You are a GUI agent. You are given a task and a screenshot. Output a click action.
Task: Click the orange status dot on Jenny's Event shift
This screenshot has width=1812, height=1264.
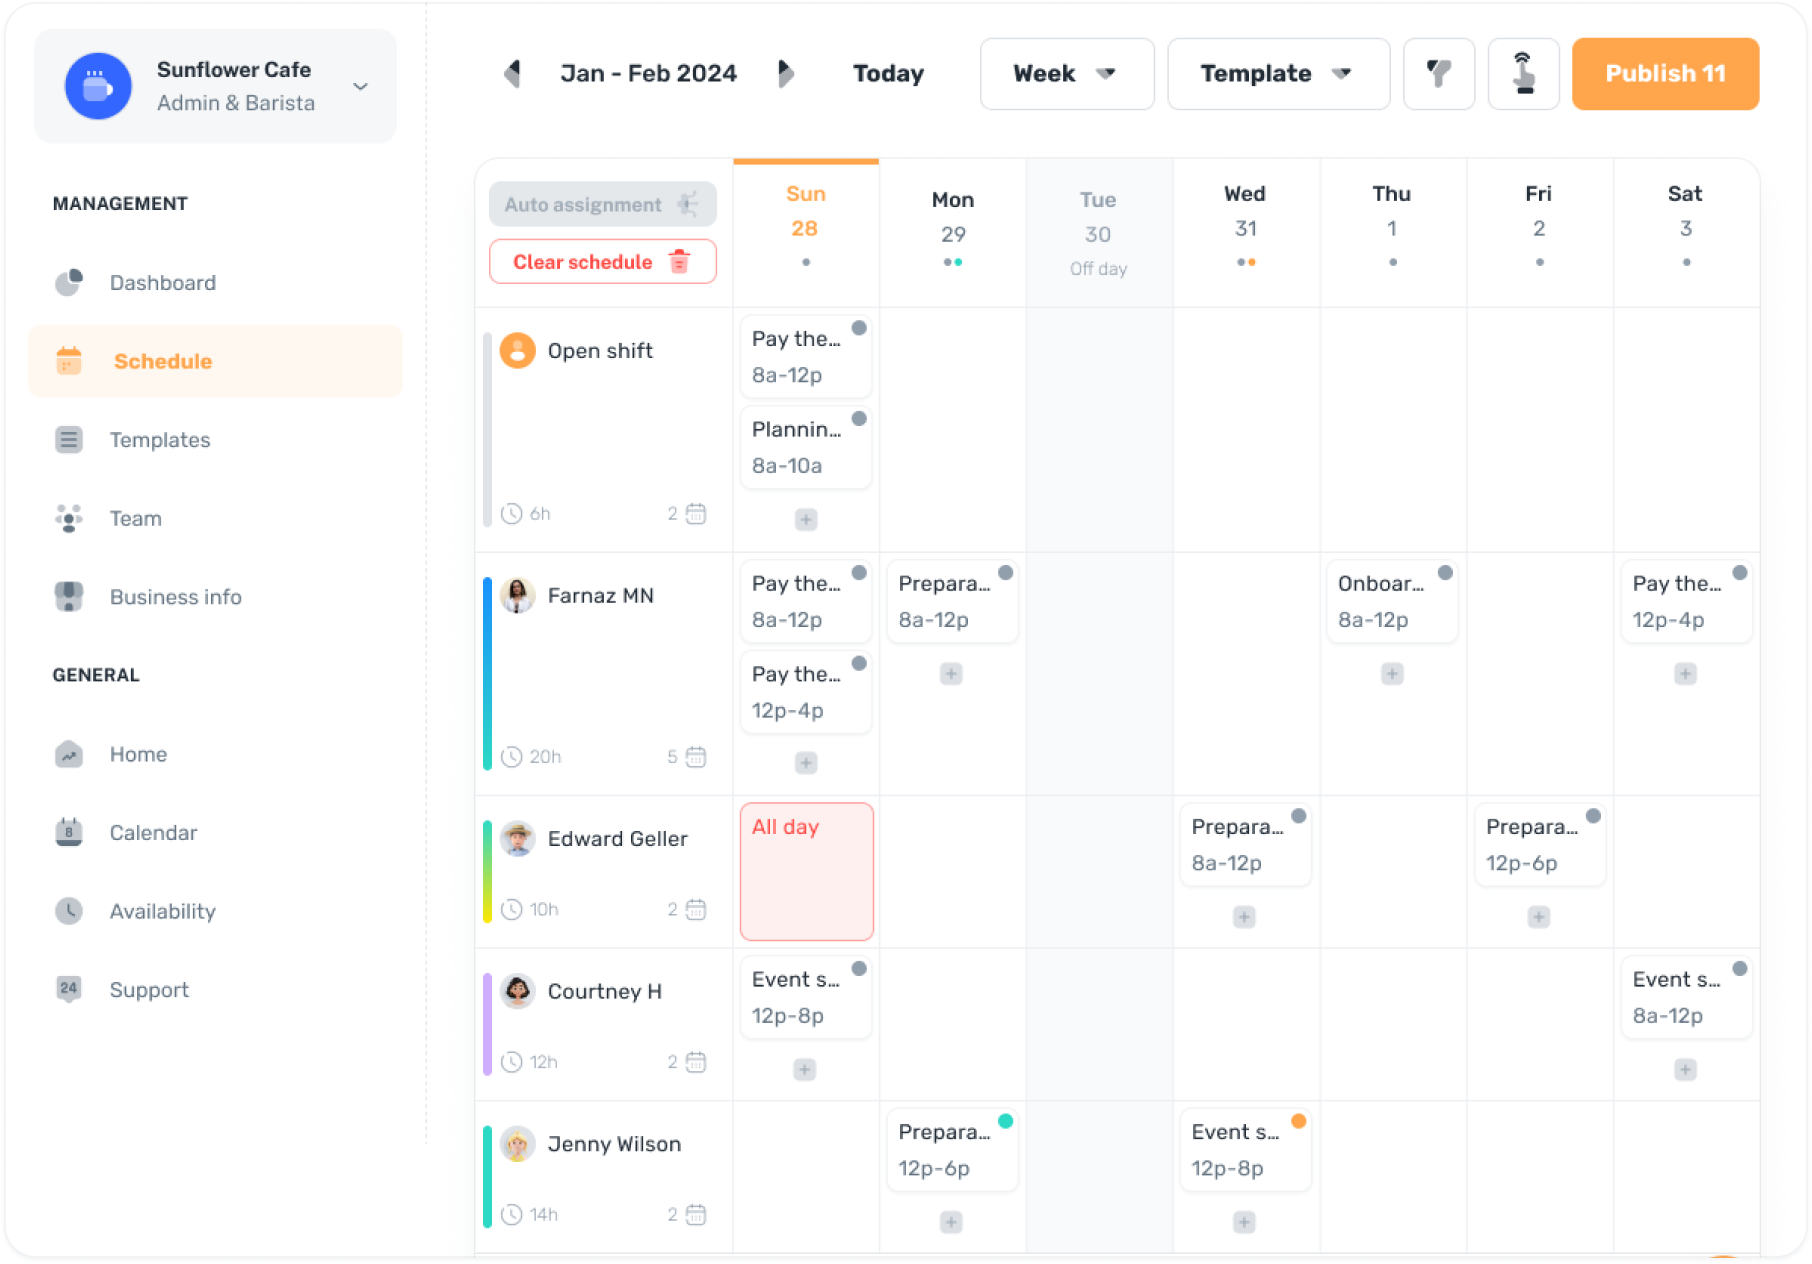(1298, 1121)
